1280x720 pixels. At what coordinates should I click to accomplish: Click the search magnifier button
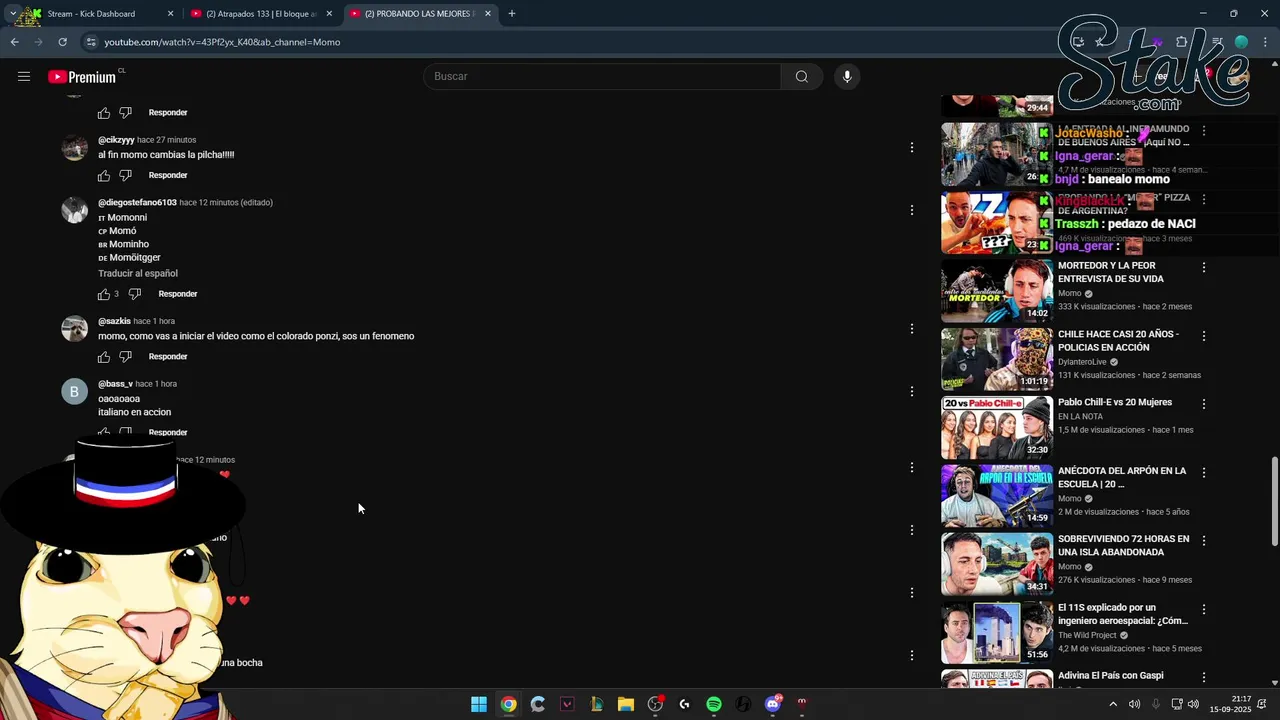(802, 77)
